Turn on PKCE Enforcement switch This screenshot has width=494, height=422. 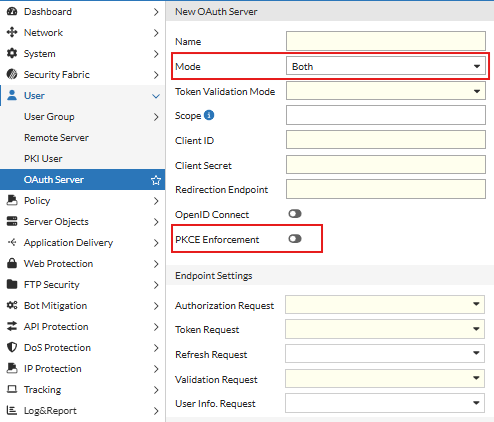tap(295, 239)
